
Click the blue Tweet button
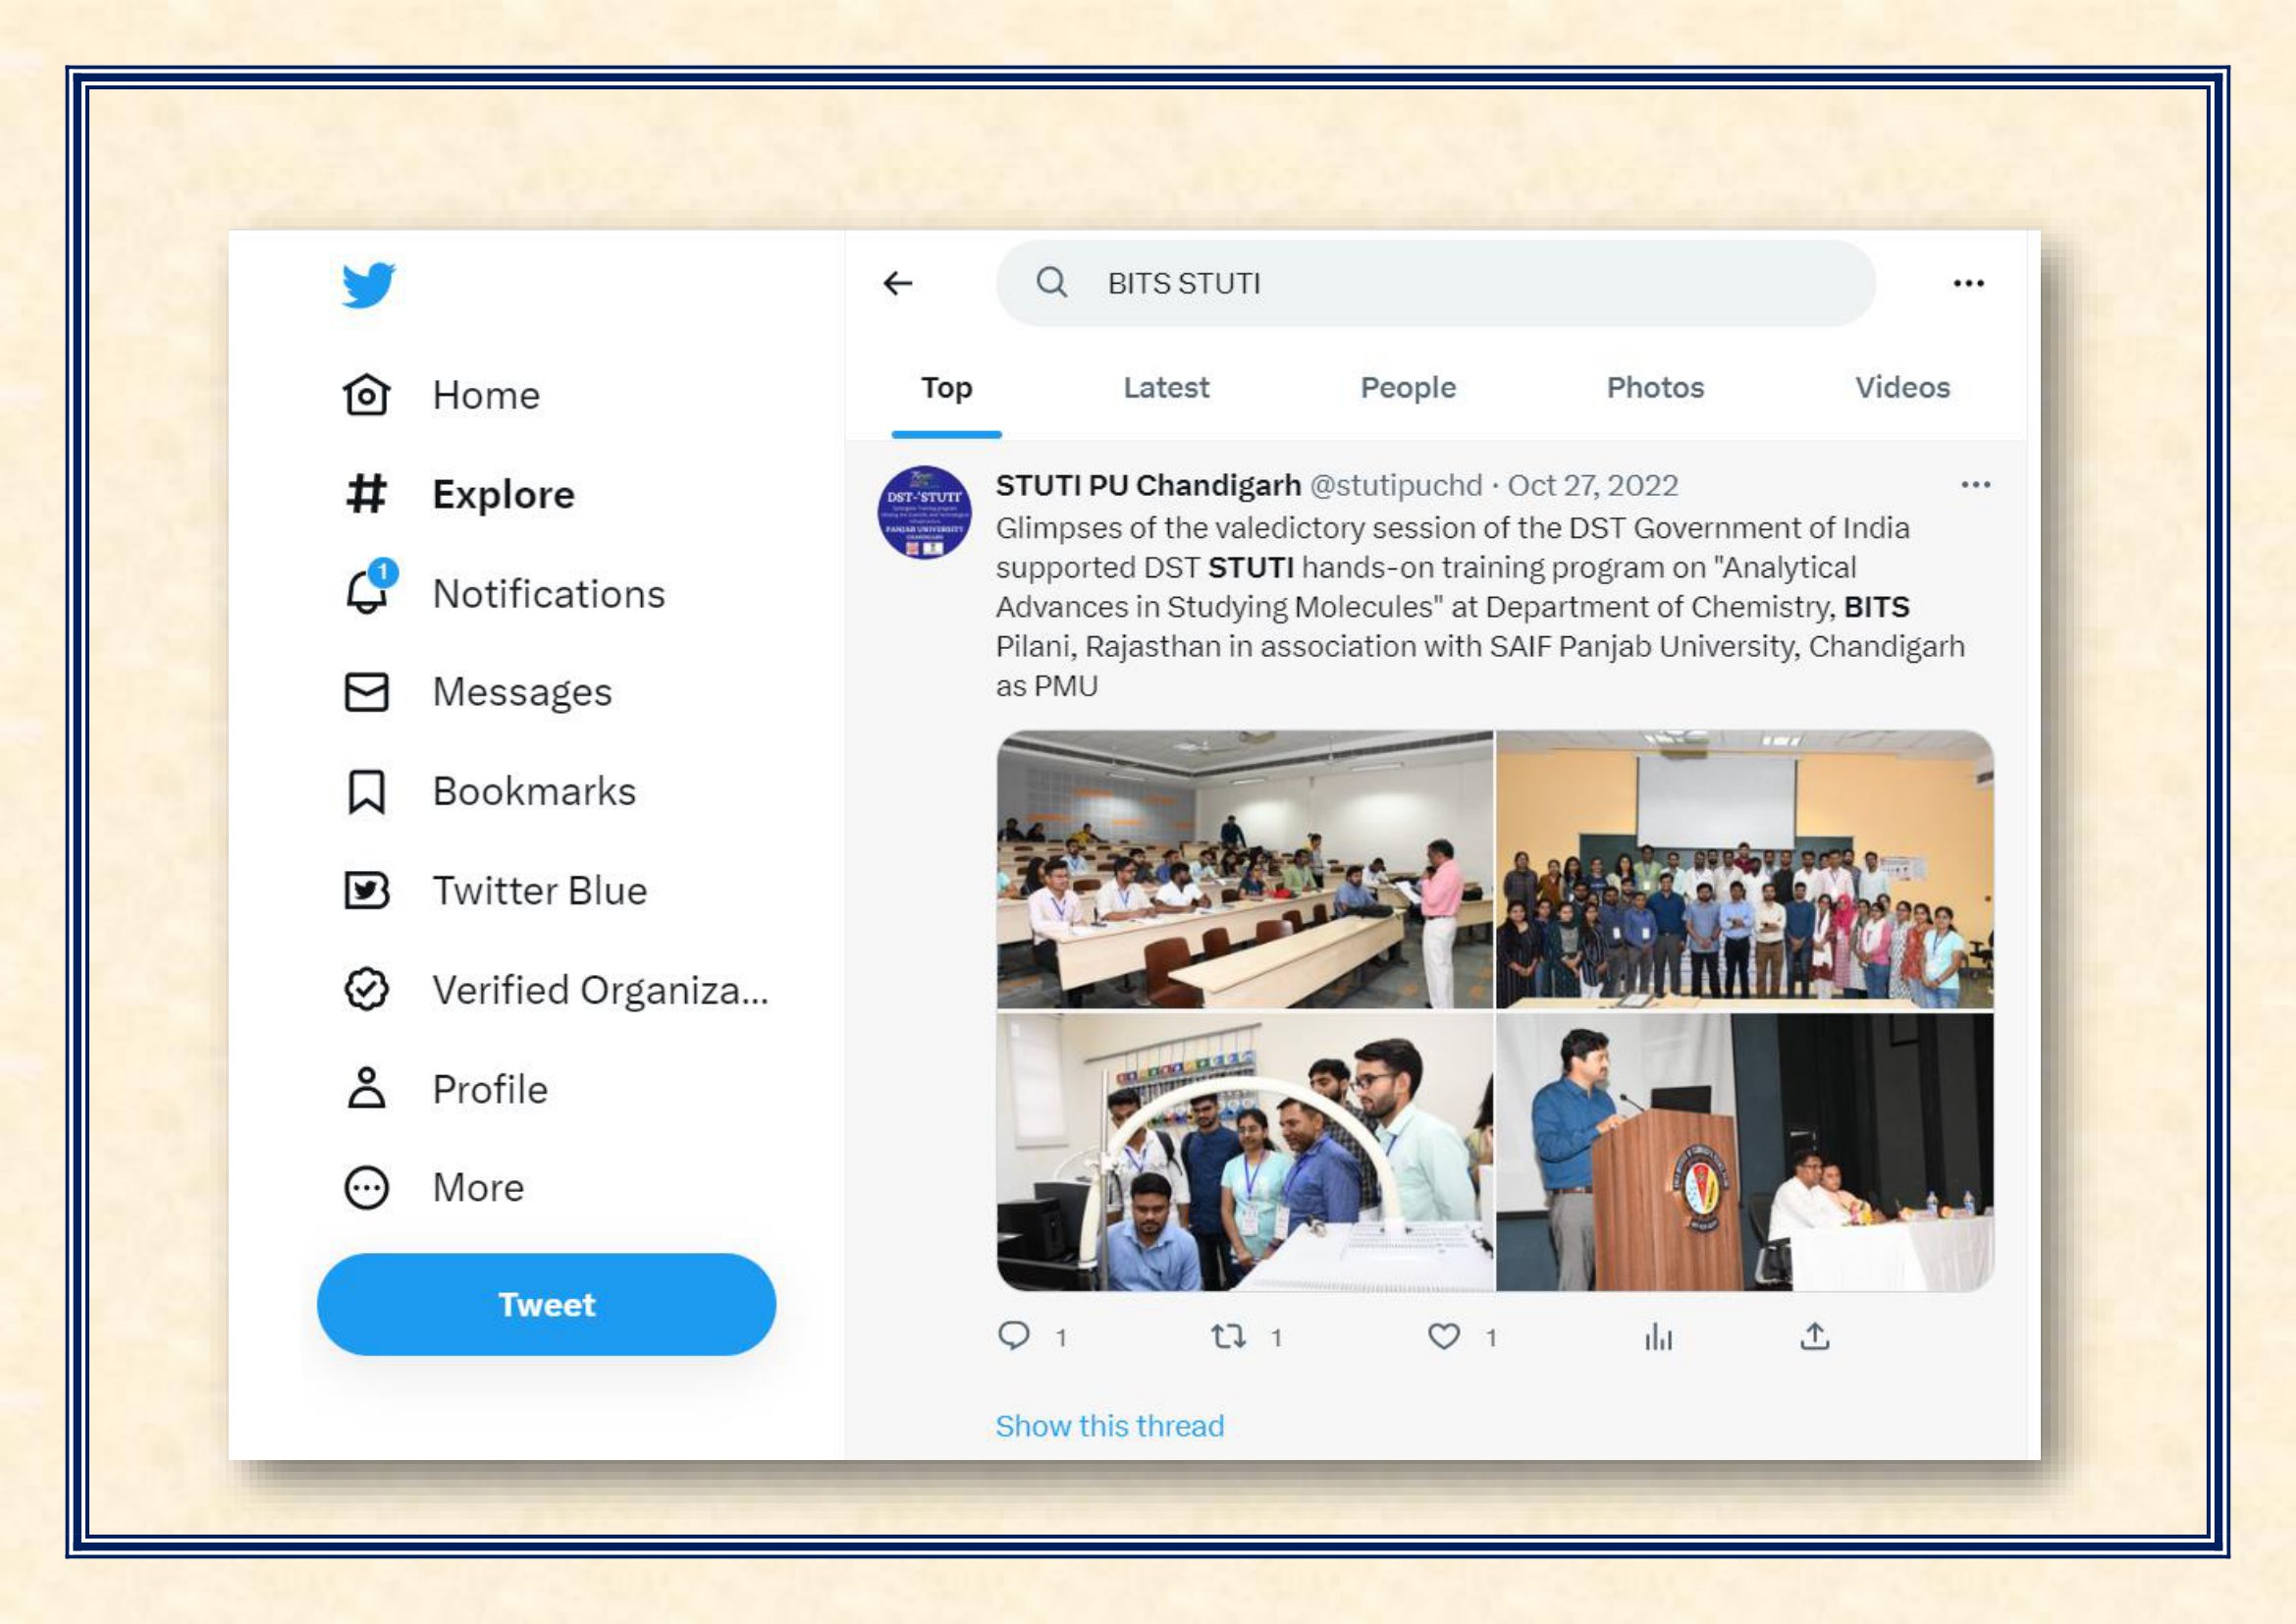[x=546, y=1304]
